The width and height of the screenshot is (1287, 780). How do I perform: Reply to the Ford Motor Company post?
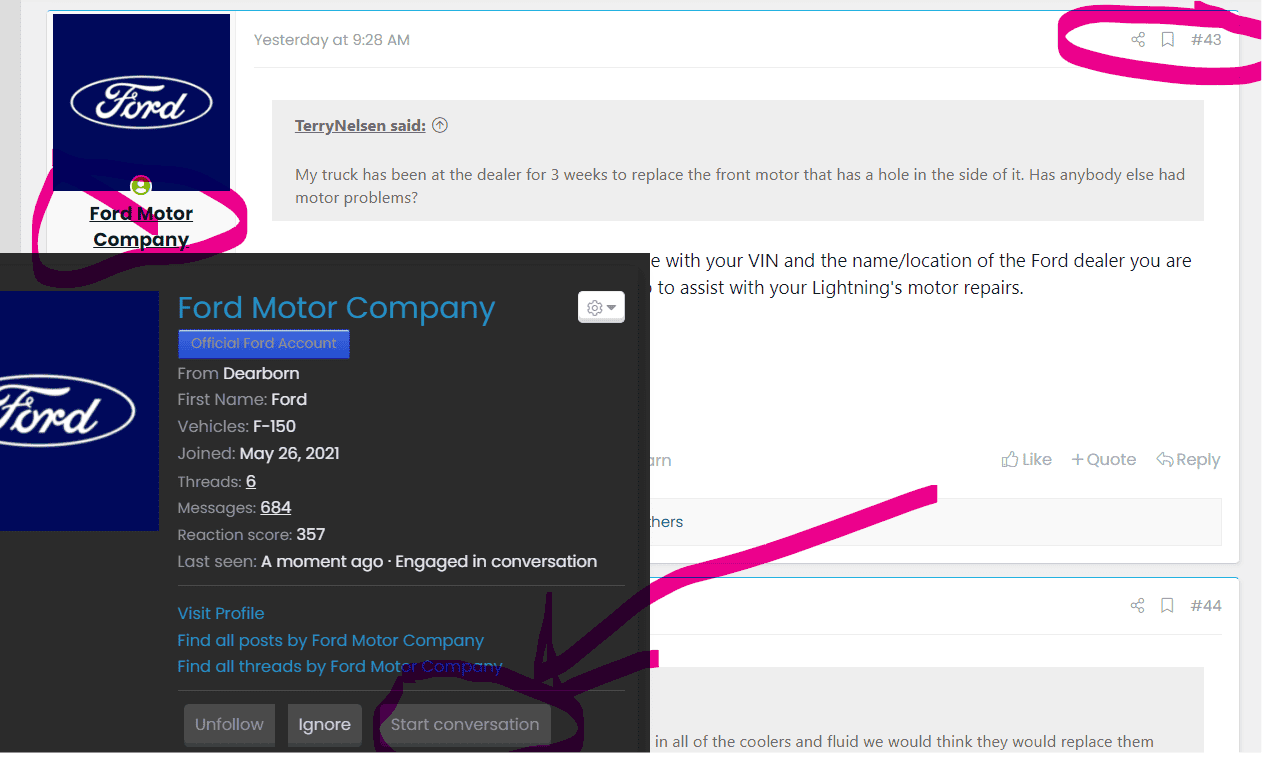pos(1188,460)
